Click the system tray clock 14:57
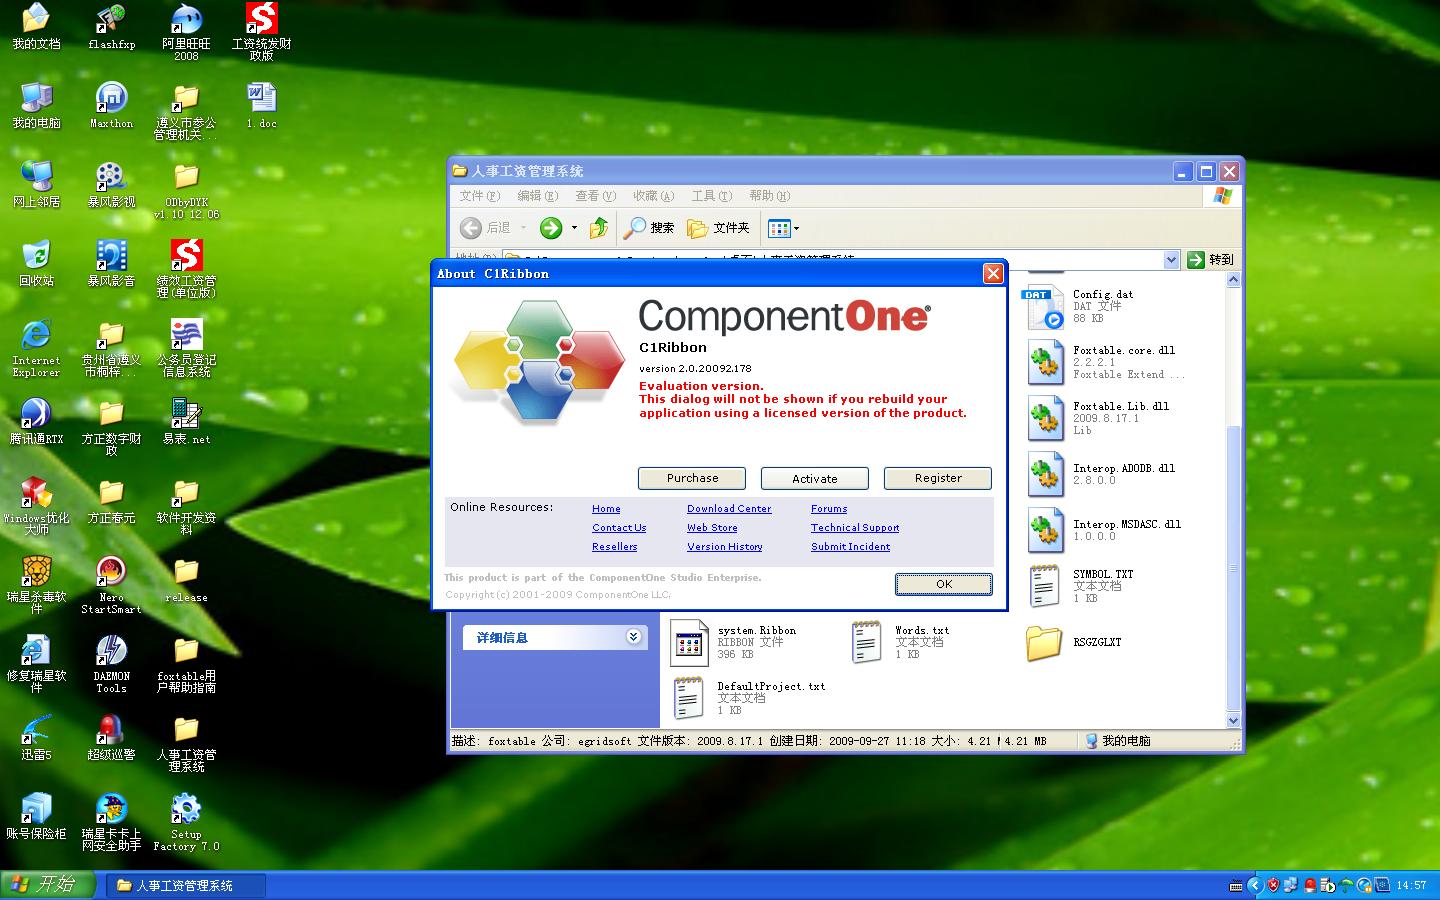Viewport: 1440px width, 900px height. click(1411, 885)
